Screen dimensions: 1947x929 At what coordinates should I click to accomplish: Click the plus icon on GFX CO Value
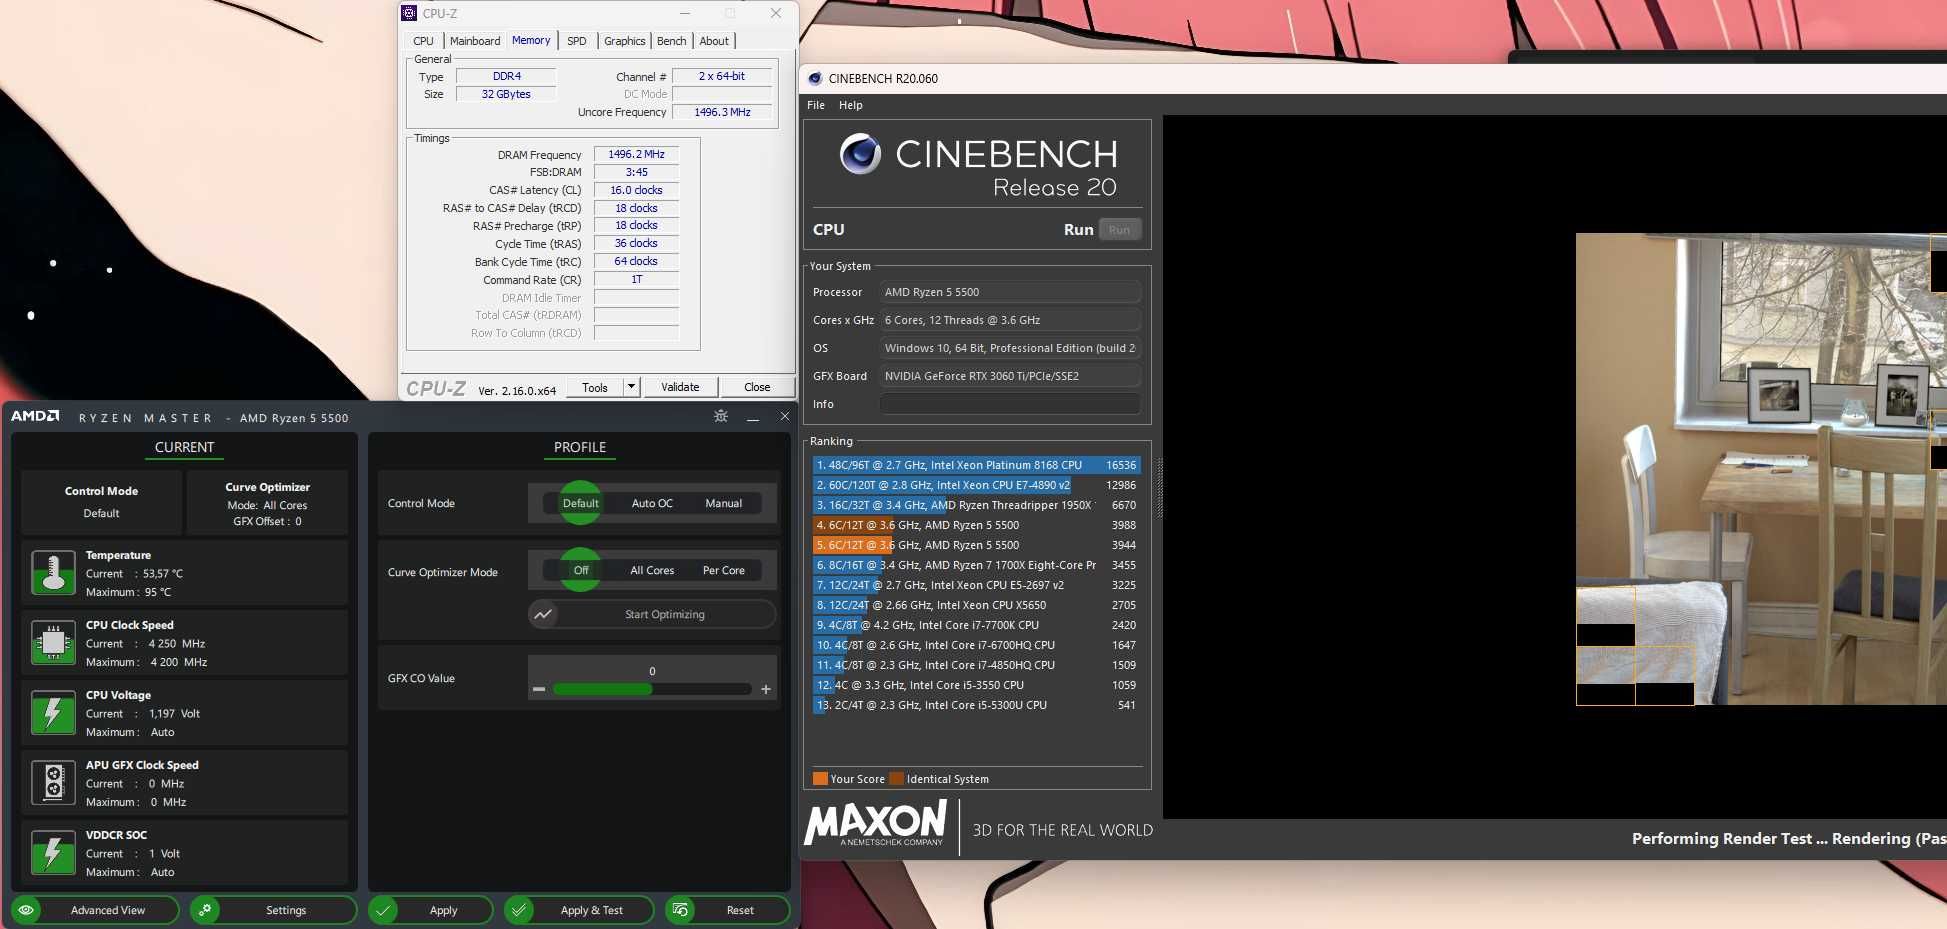pyautogui.click(x=766, y=689)
